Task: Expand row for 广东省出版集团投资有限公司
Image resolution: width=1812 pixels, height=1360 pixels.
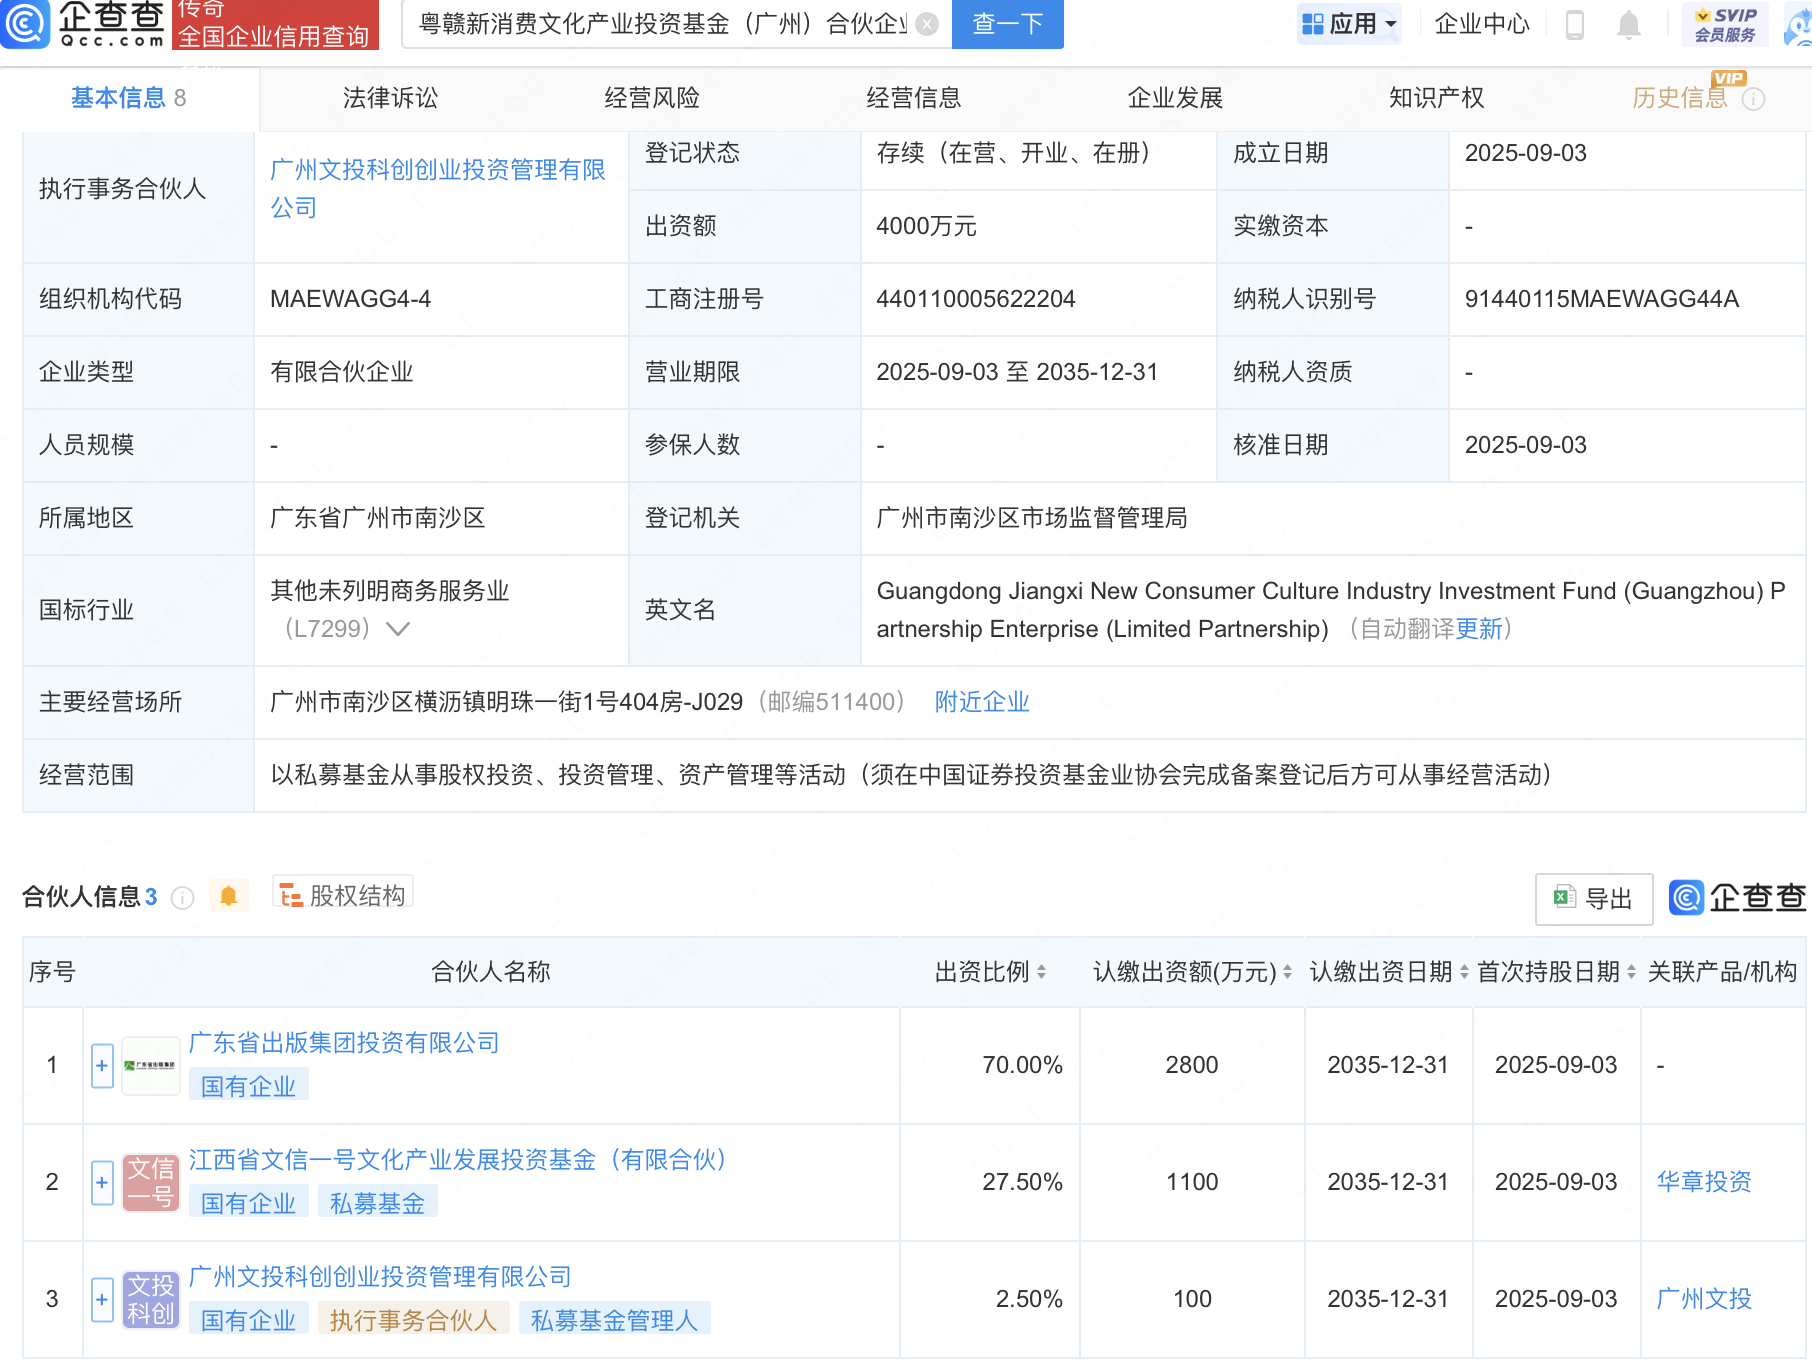Action: coord(102,1066)
